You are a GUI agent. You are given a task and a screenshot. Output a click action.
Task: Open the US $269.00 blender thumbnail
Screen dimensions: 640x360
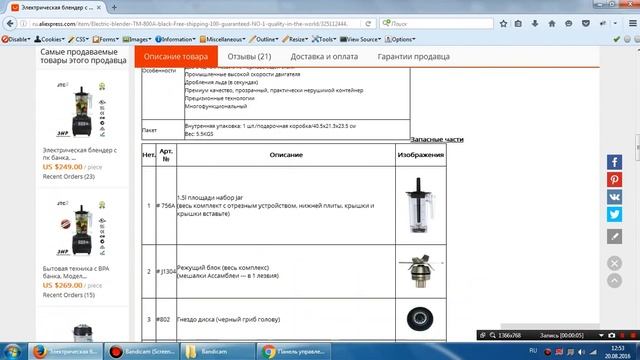(82, 227)
